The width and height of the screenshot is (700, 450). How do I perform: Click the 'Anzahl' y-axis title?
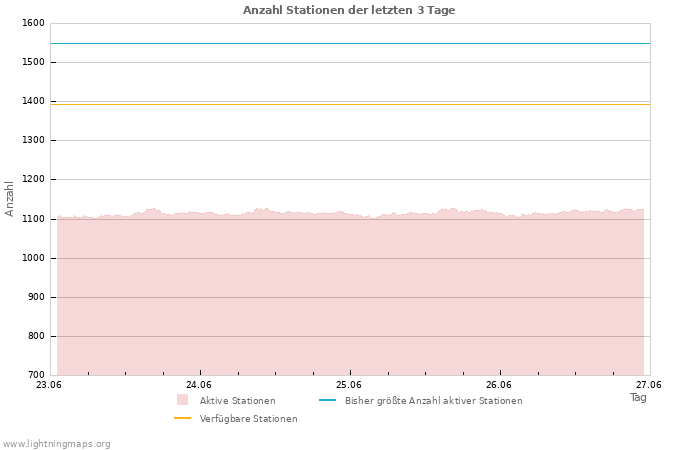(x=9, y=199)
